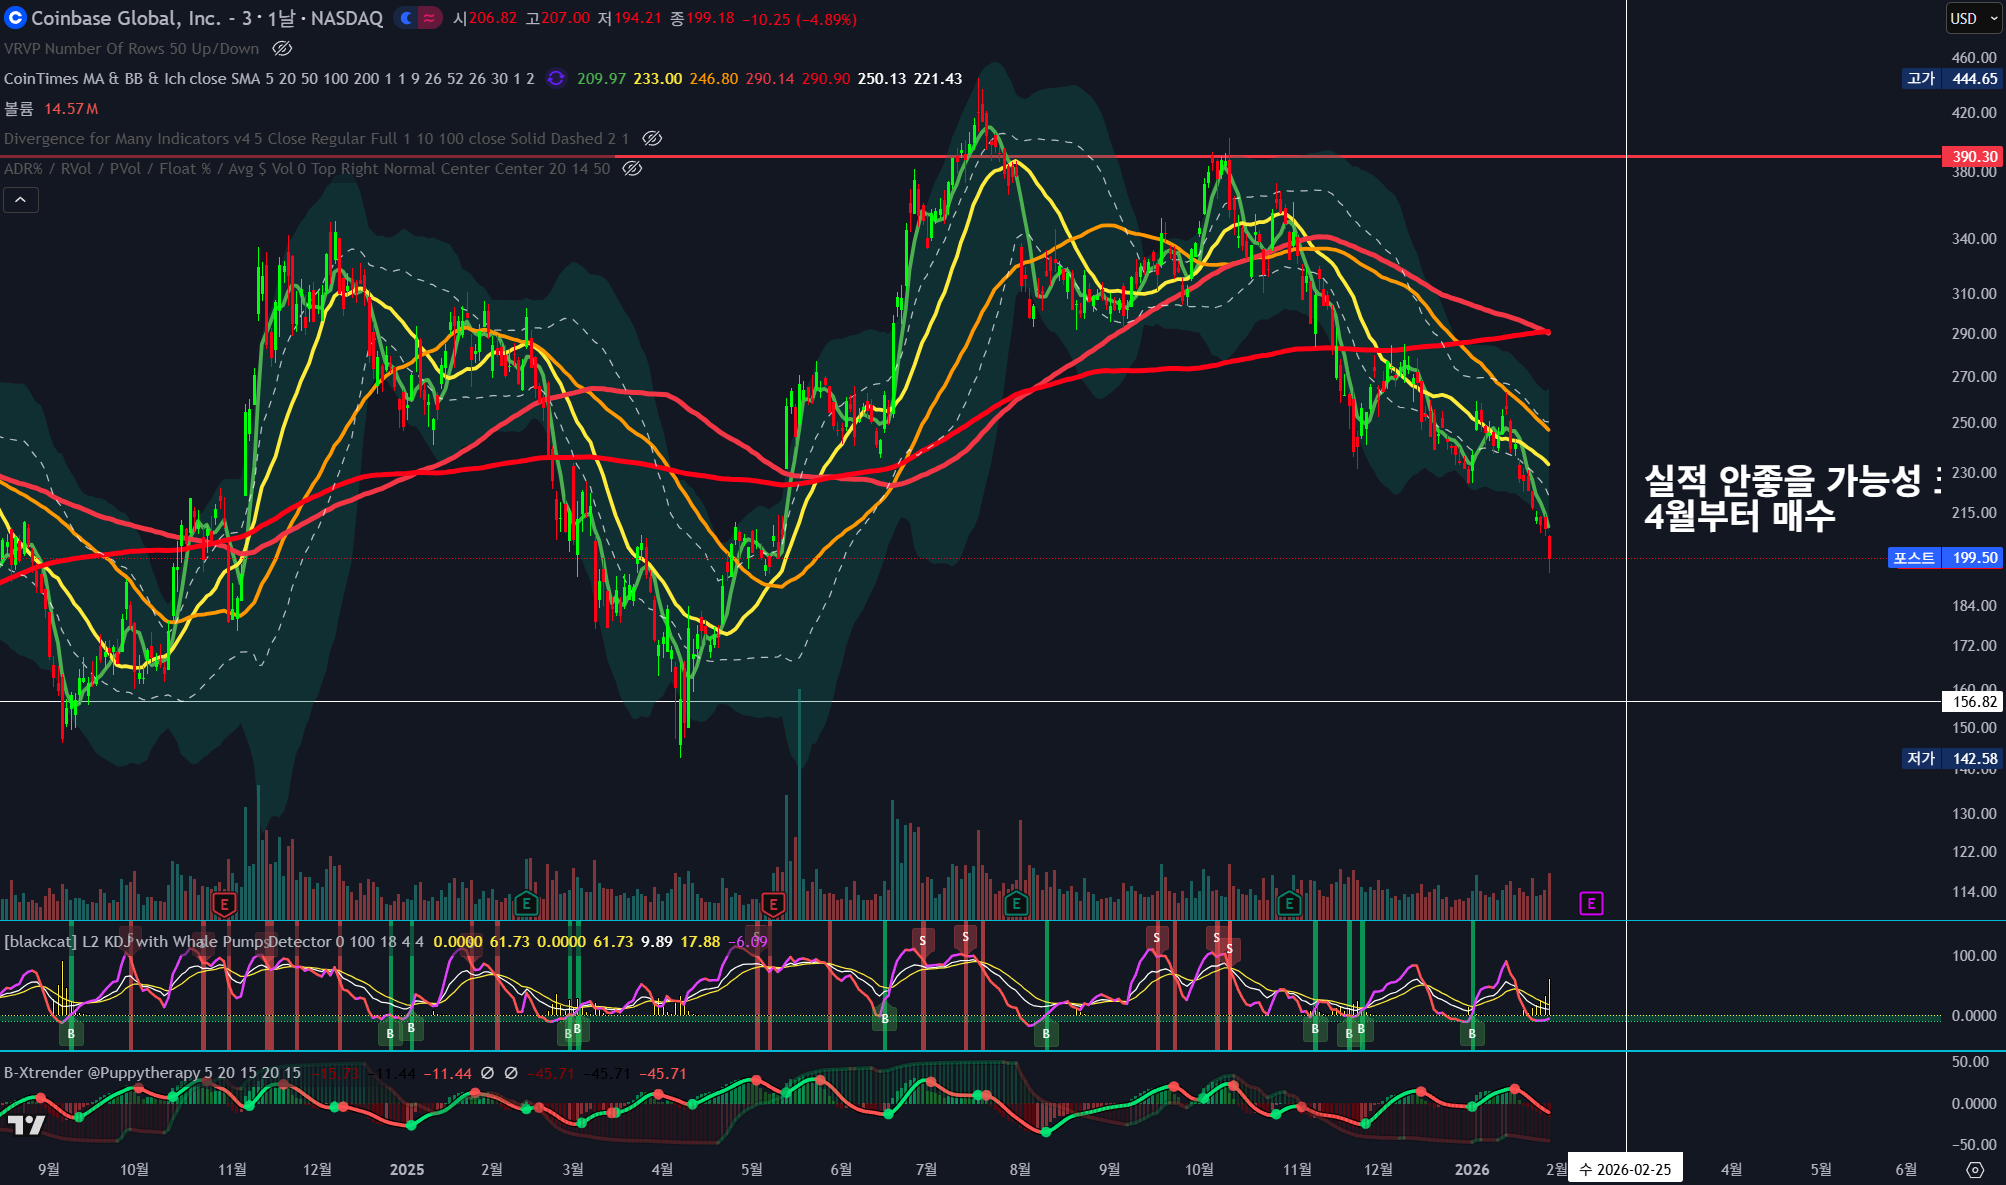Open the TradingView logo at bottom left
The height and width of the screenshot is (1185, 2006).
click(x=26, y=1125)
